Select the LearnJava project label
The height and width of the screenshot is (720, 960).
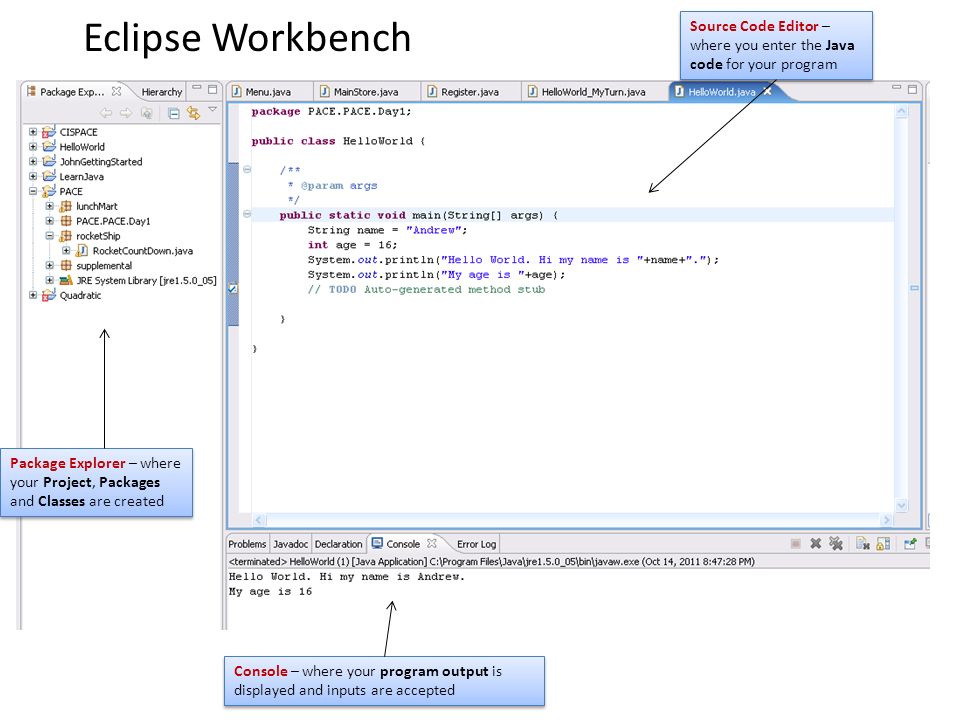point(81,176)
